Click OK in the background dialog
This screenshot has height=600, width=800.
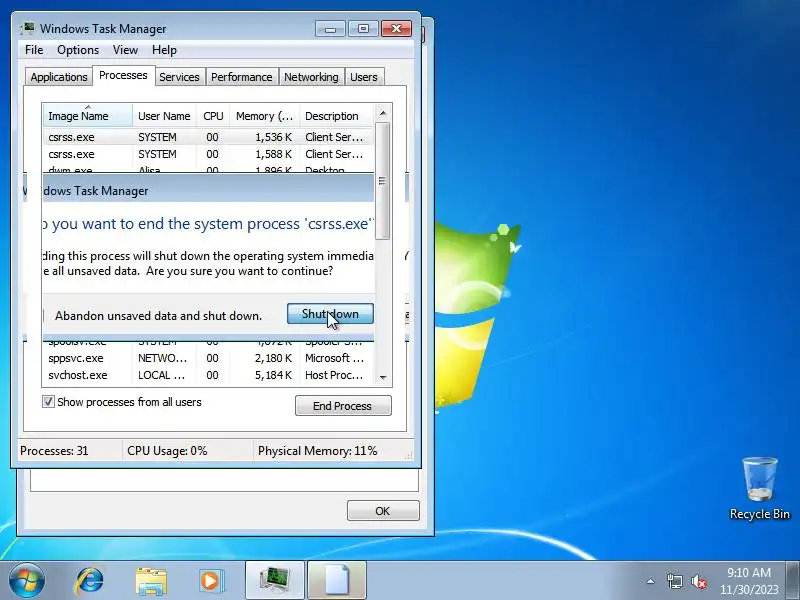click(383, 511)
